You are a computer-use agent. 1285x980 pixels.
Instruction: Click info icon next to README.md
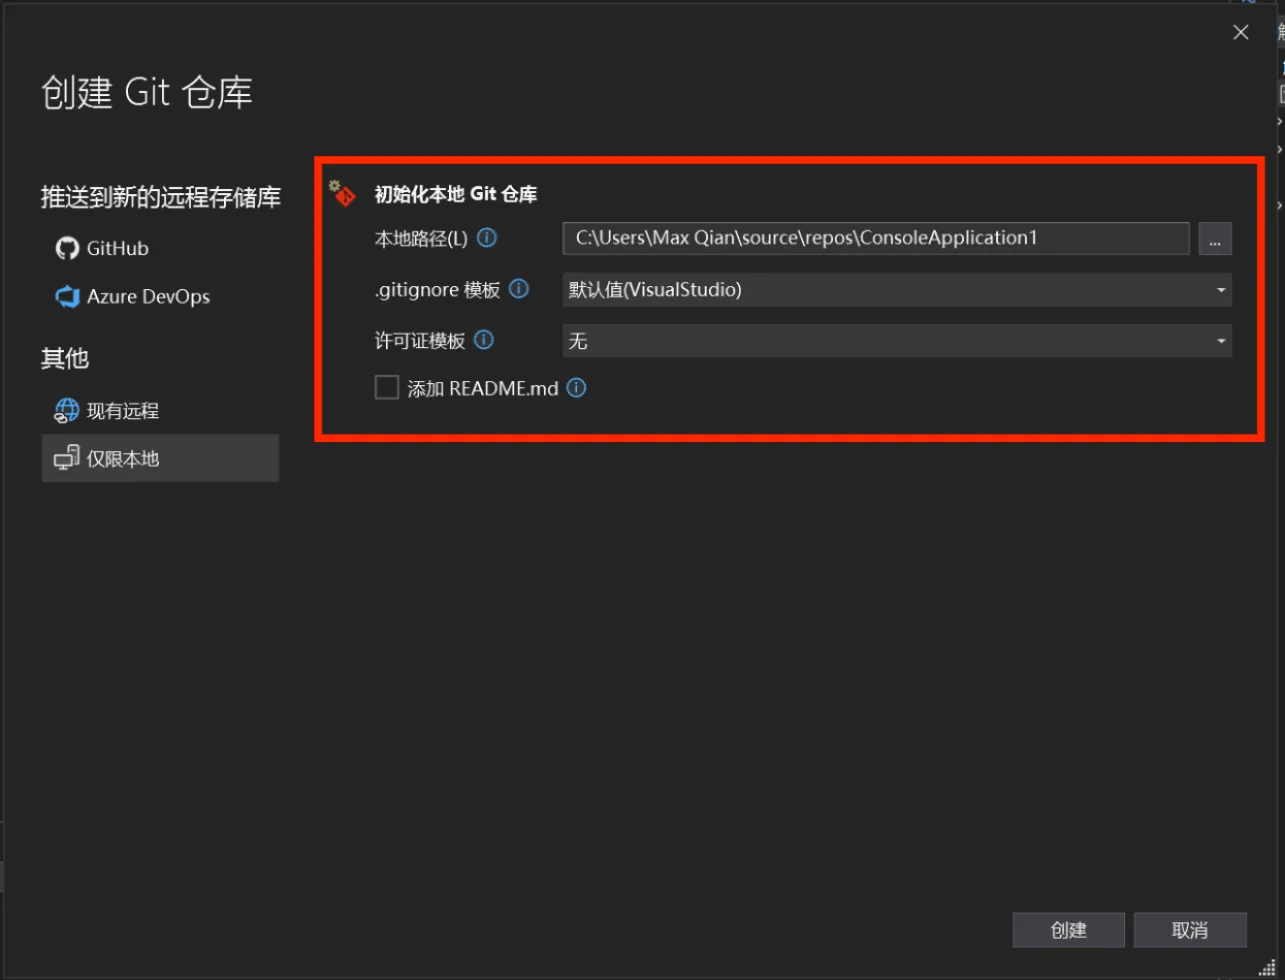pyautogui.click(x=577, y=388)
